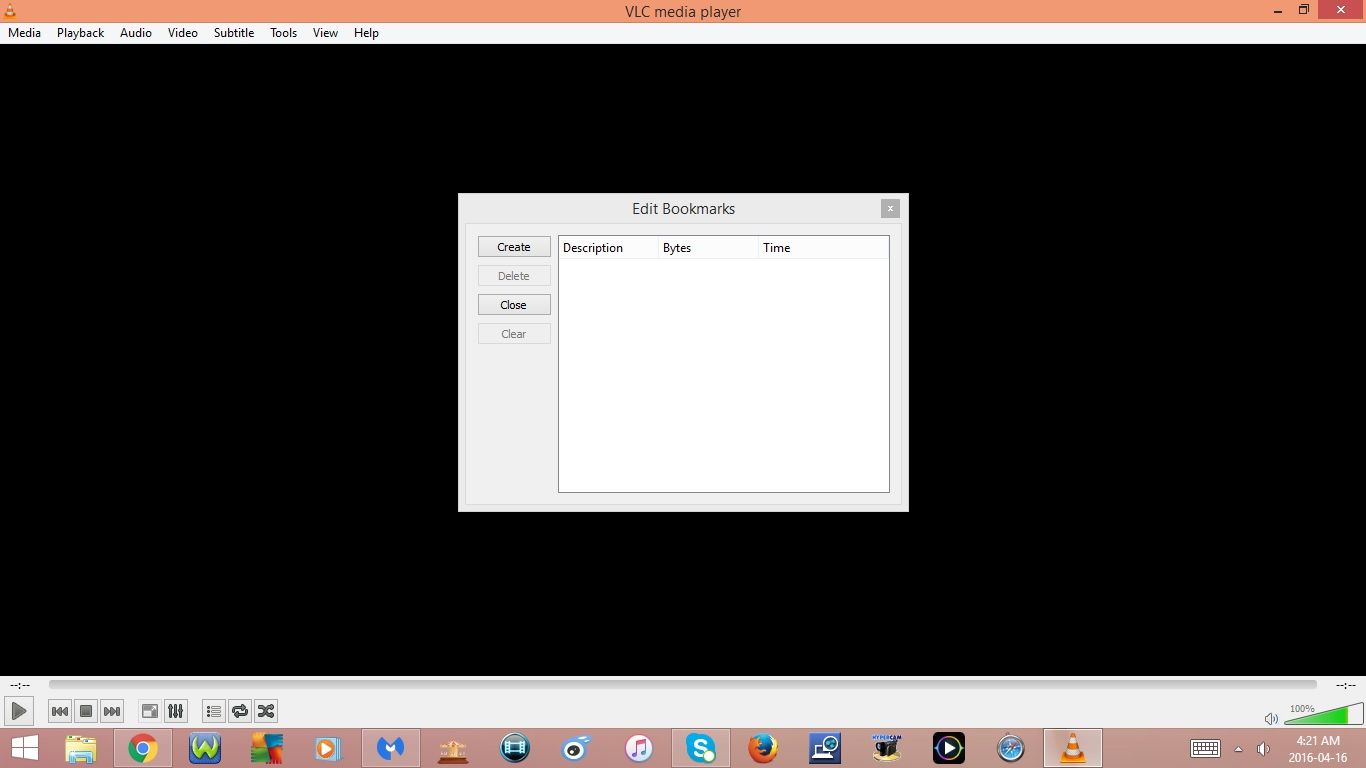Viewport: 1366px width, 768px height.
Task: Click the stop playback button
Action: click(86, 711)
